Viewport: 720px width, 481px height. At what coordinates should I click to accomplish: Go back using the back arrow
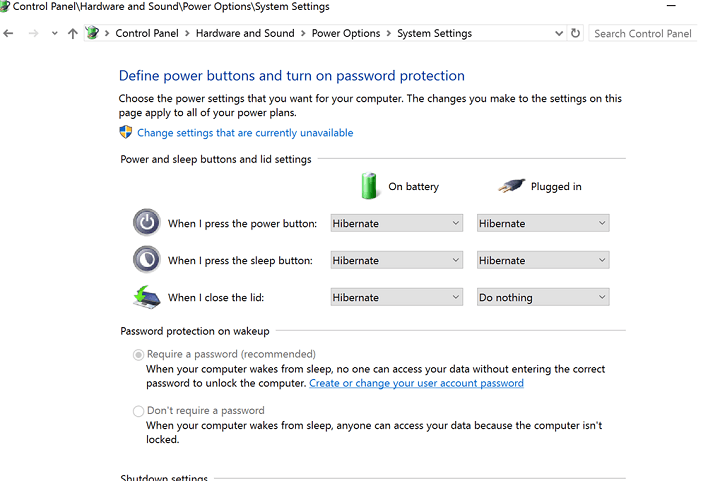[8, 34]
